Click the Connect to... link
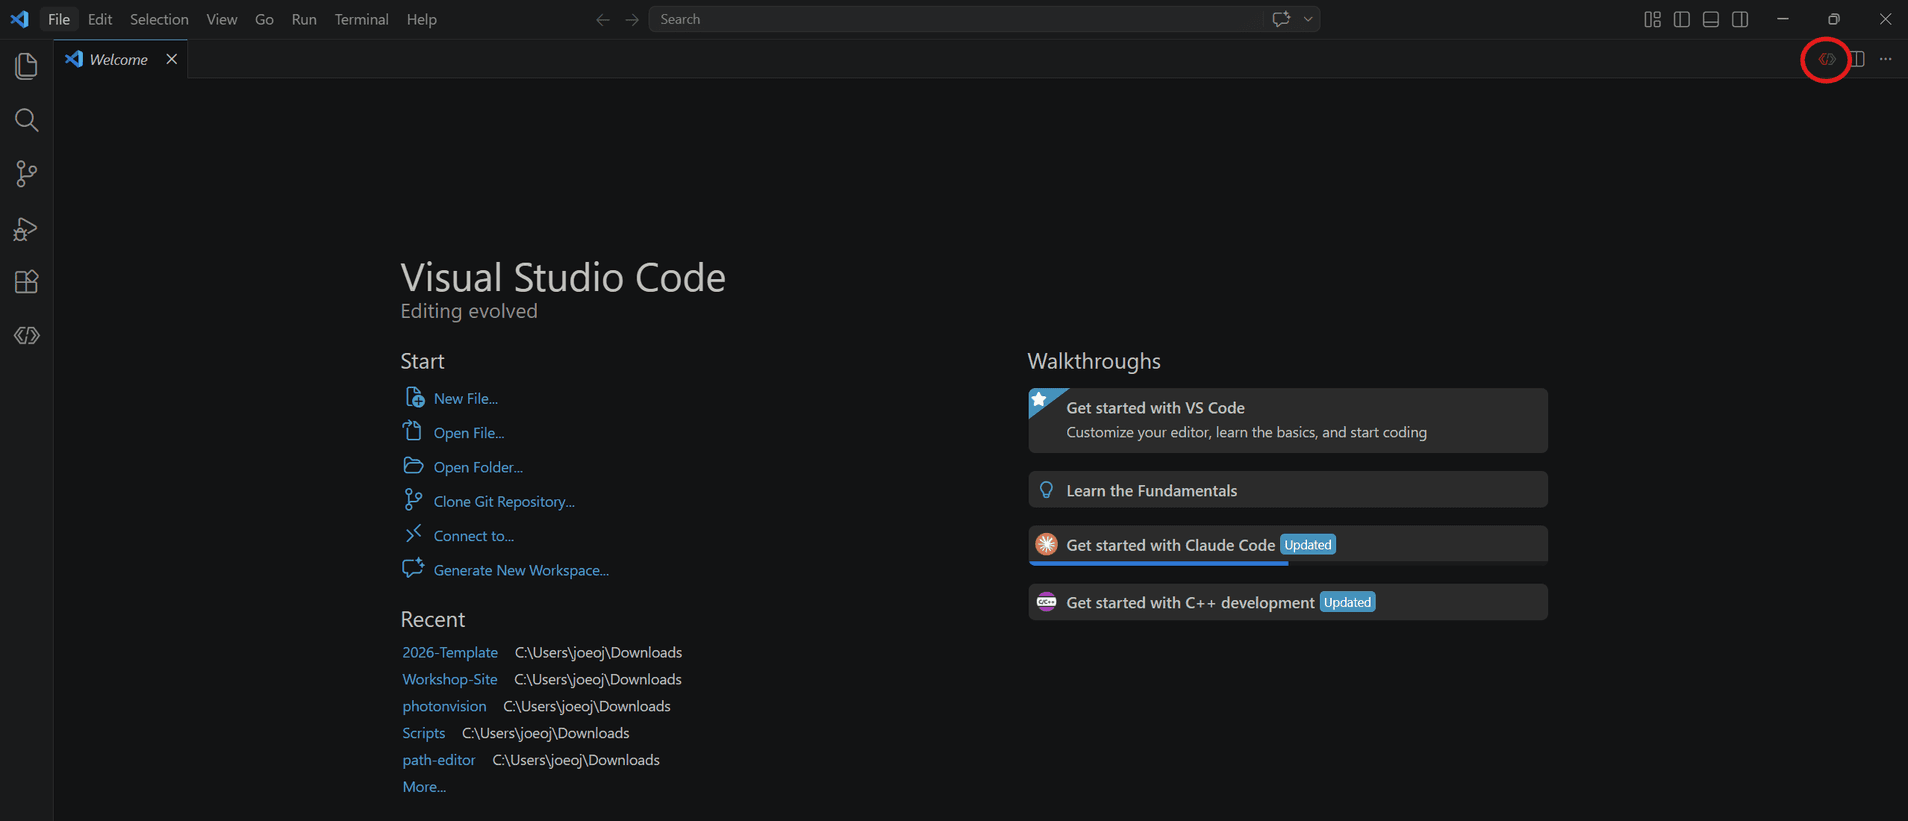Screen dimensions: 1908x821 (473, 536)
